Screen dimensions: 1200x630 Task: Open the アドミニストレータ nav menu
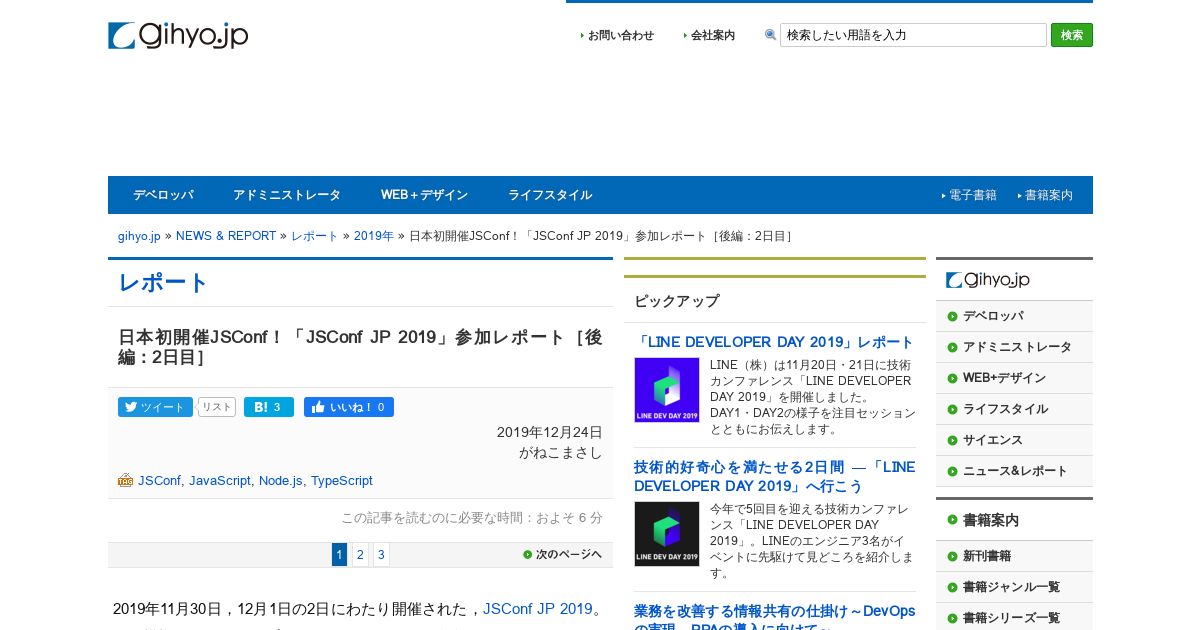(287, 195)
